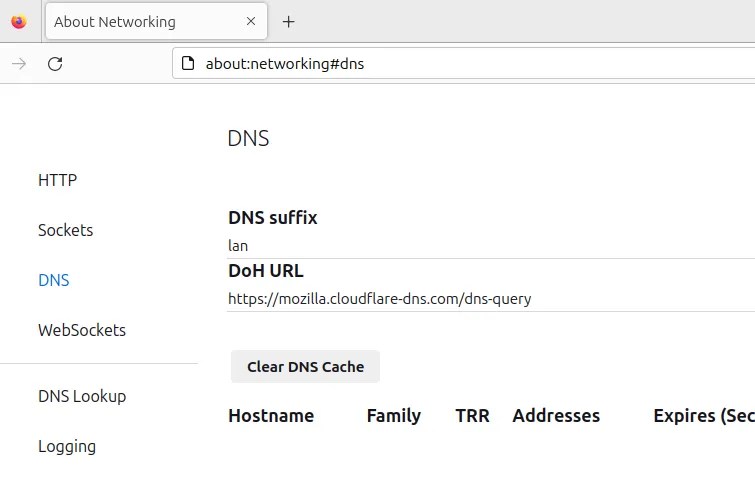This screenshot has height=485, width=755.
Task: Click the page identity icon in address bar
Action: coord(187,64)
